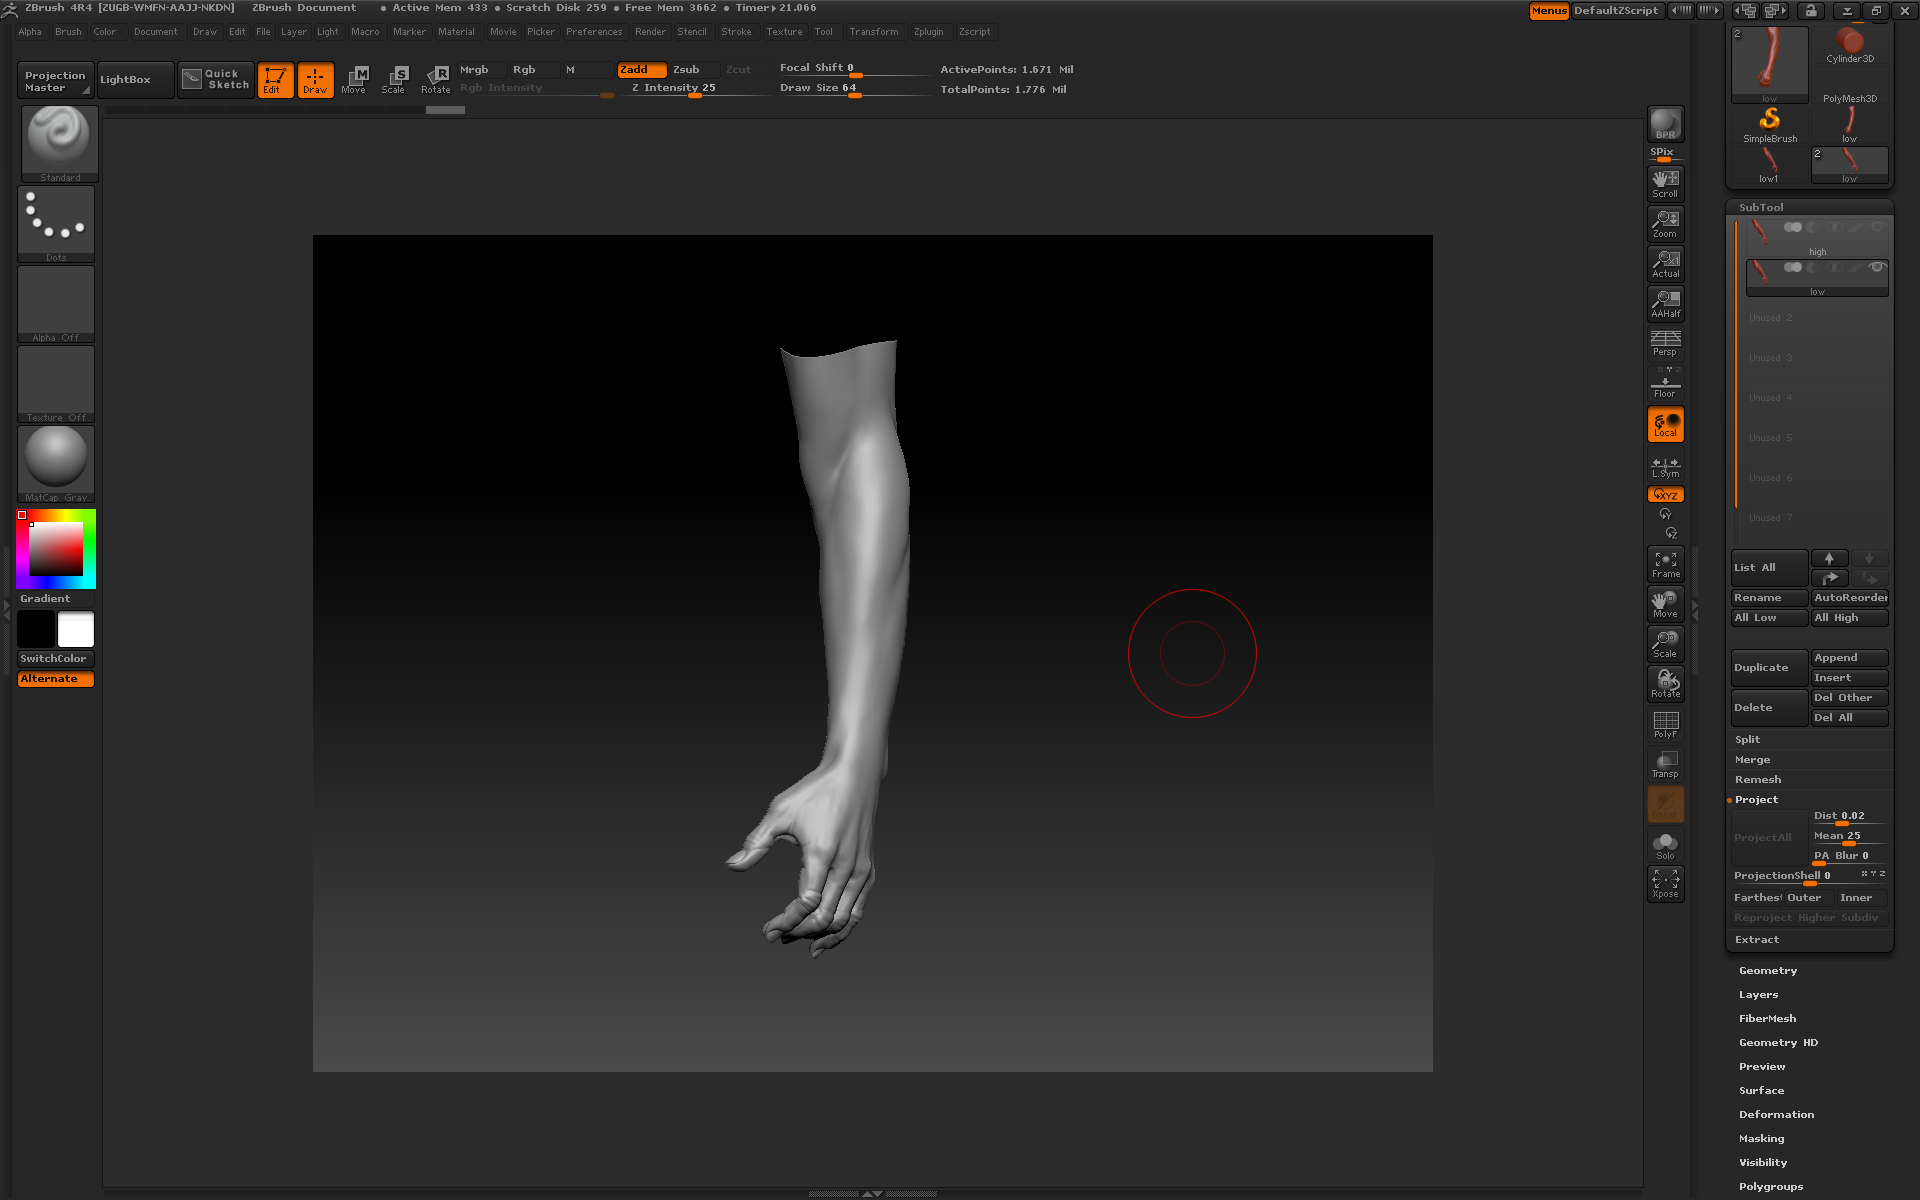Image resolution: width=1920 pixels, height=1200 pixels.
Task: Click the BPR render icon
Action: tap(1665, 124)
